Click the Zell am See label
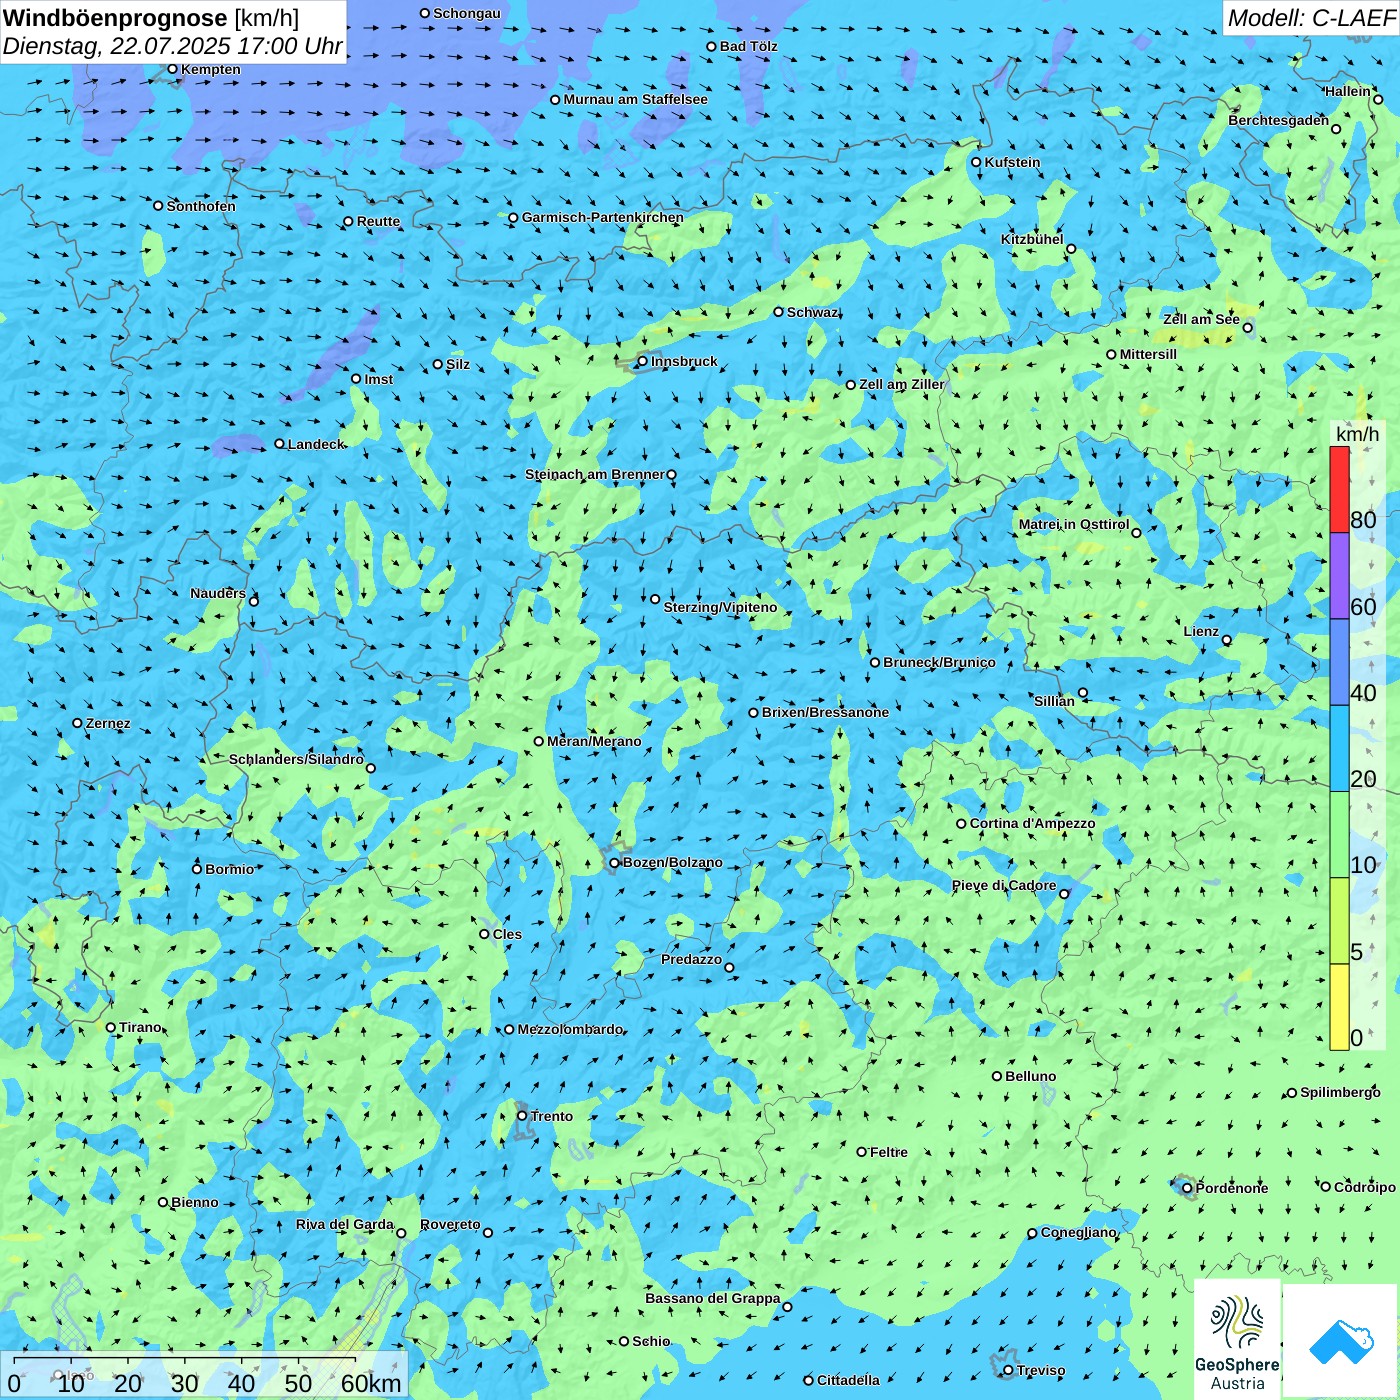 click(1202, 319)
